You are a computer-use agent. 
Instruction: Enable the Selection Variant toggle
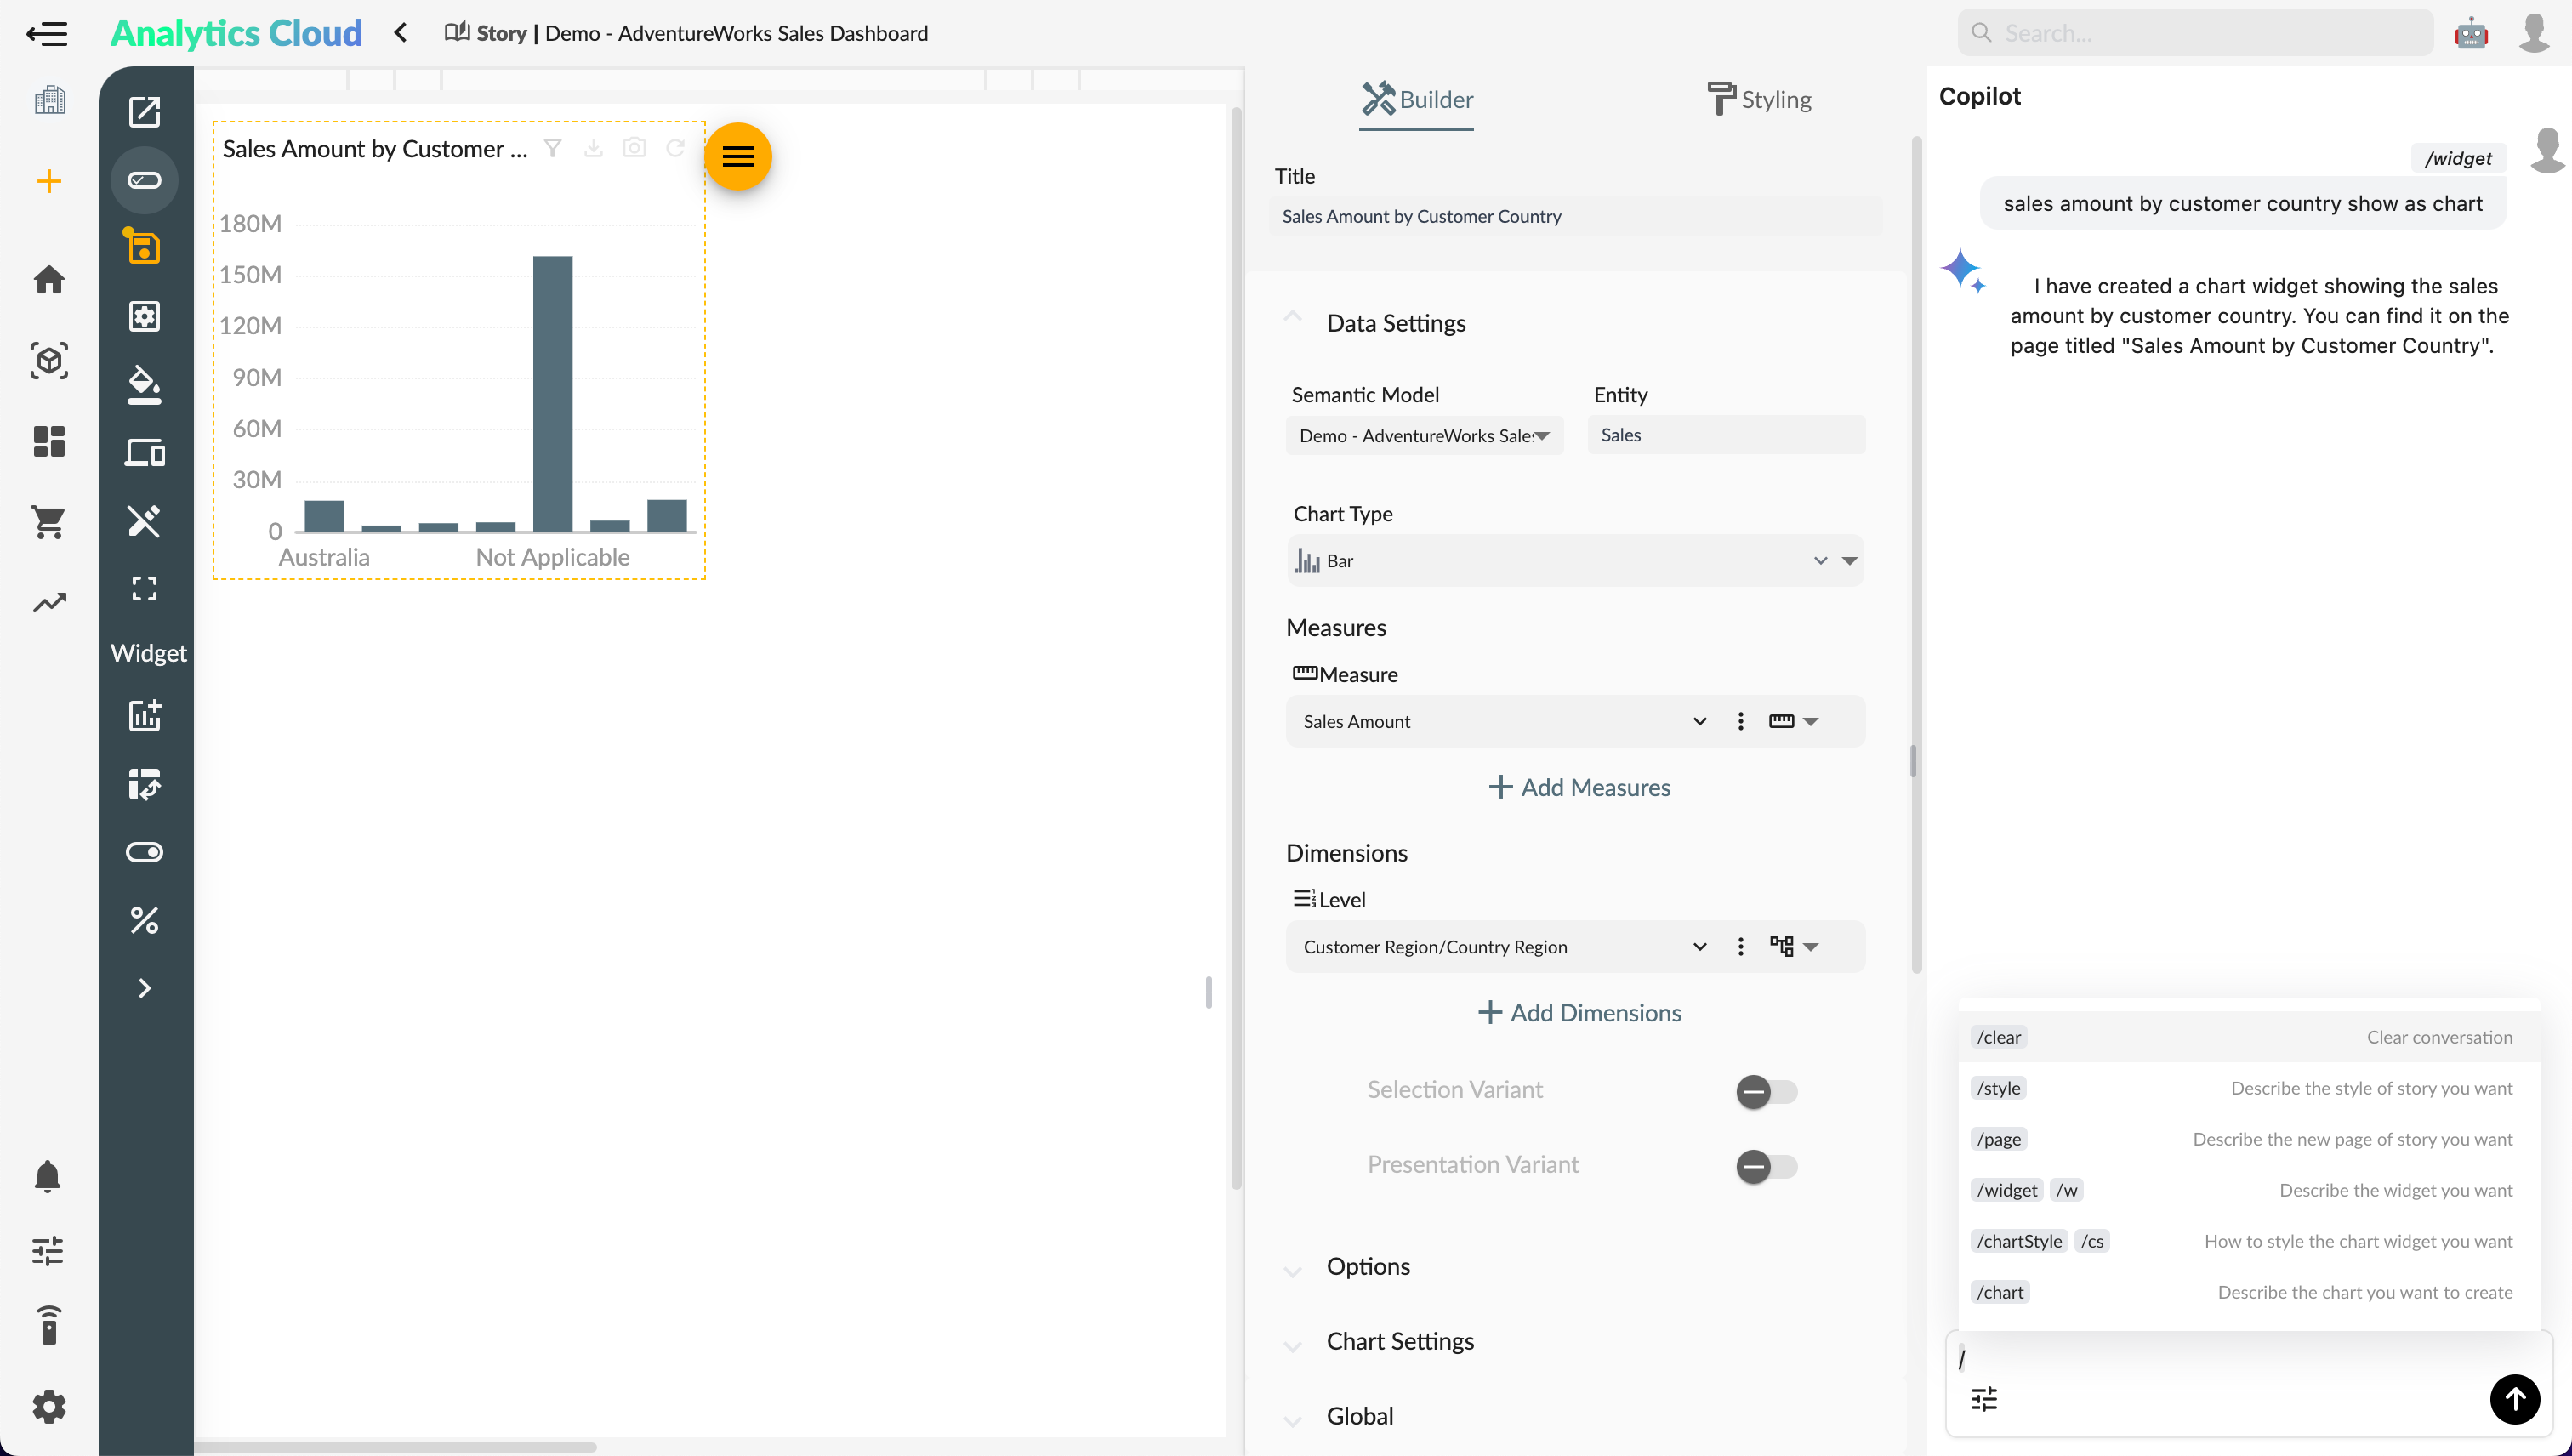pos(1766,1091)
